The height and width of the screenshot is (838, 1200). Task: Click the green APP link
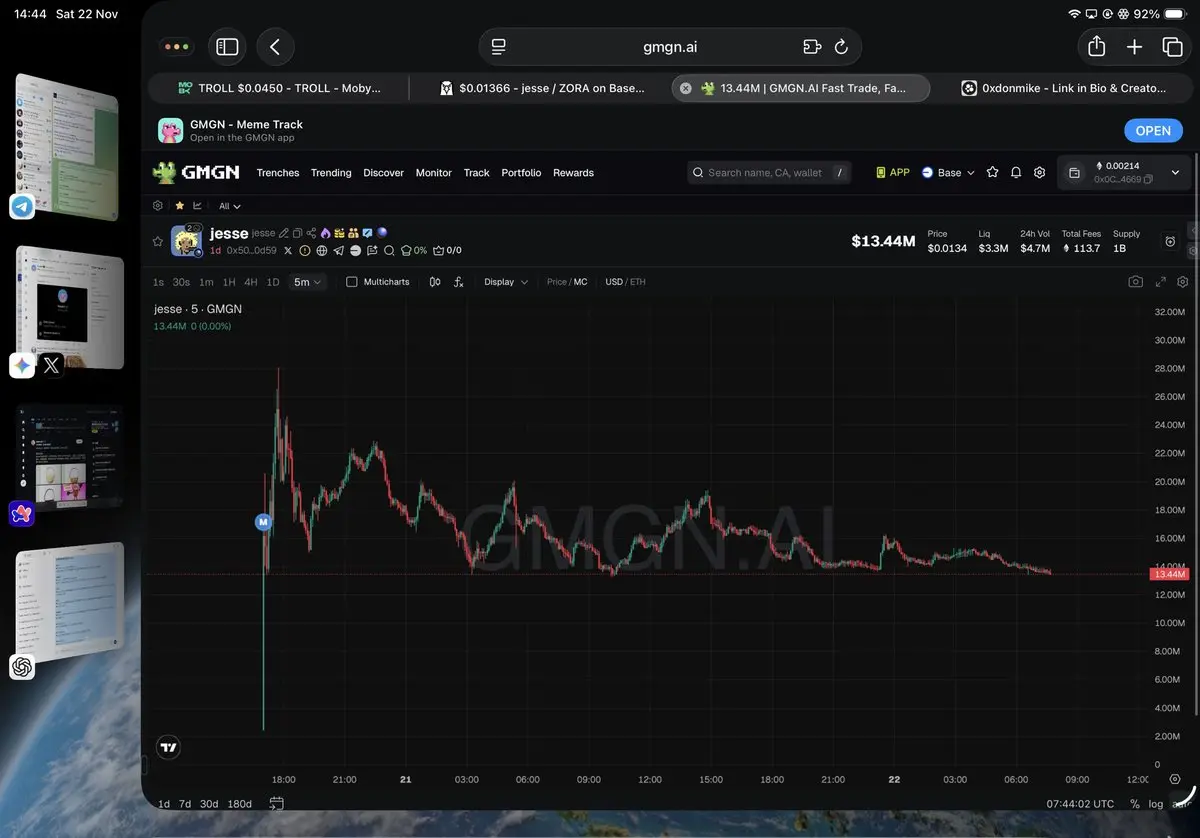(893, 172)
